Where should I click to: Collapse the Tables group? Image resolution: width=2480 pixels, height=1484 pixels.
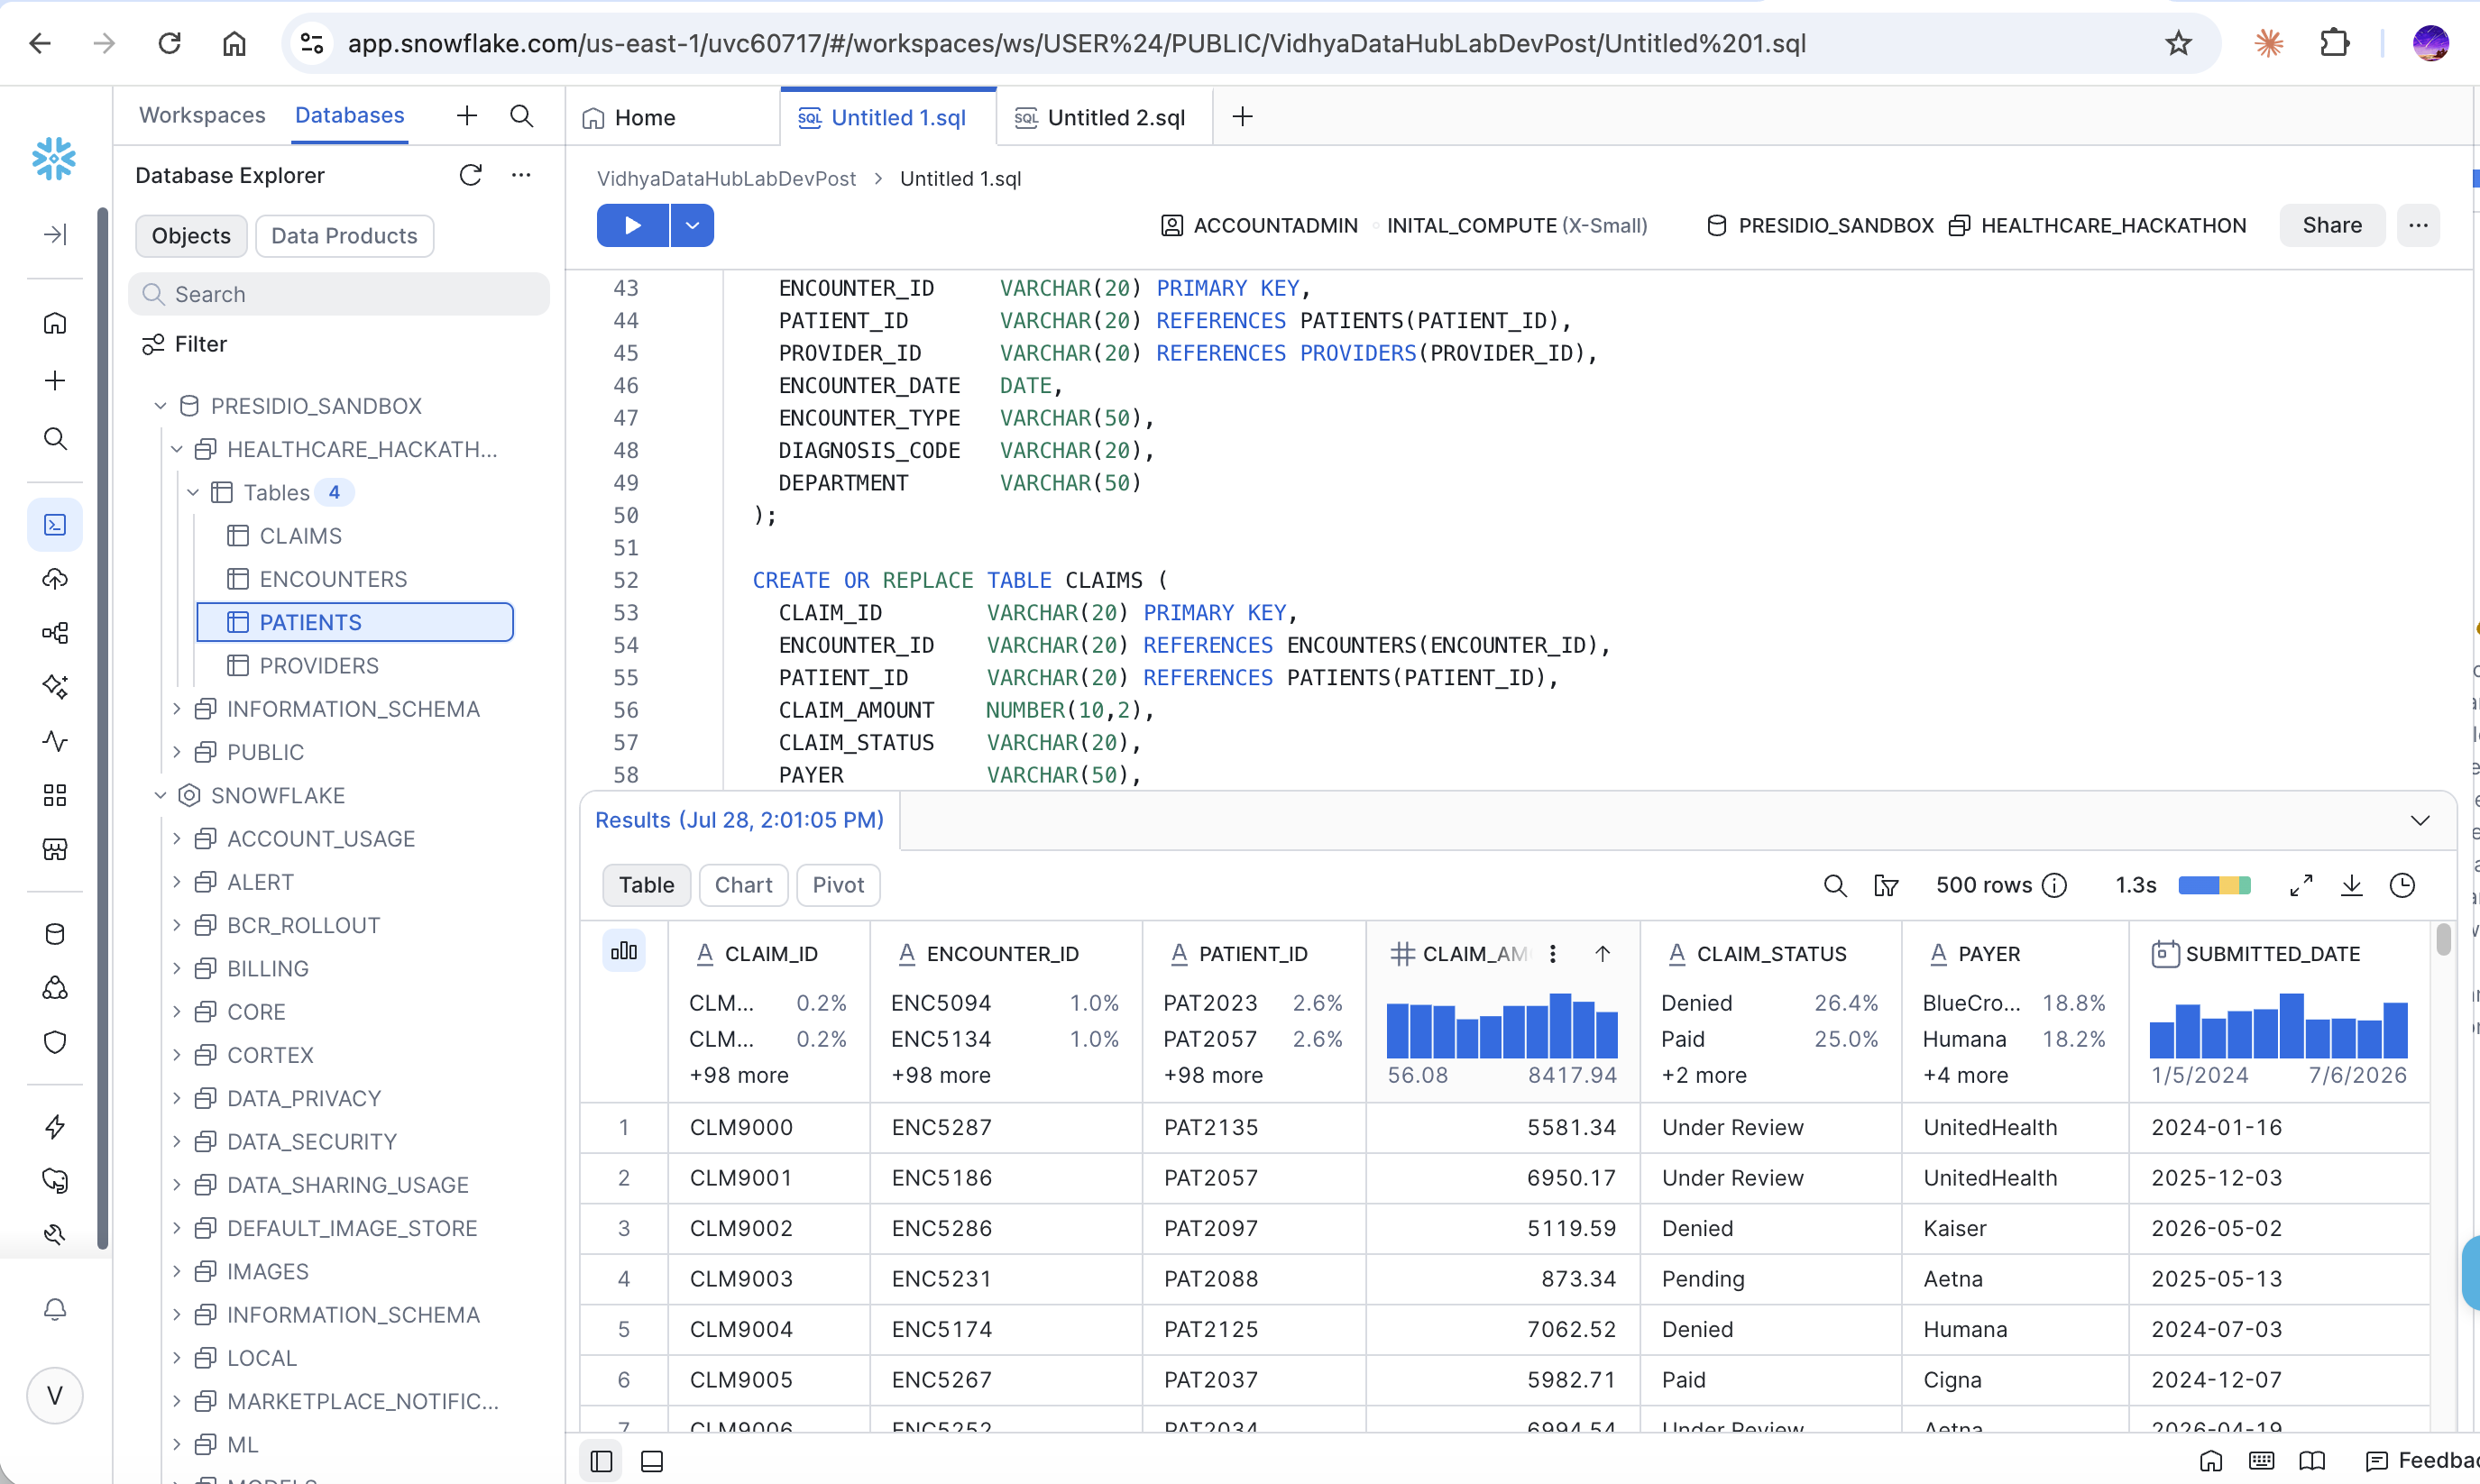click(193, 492)
